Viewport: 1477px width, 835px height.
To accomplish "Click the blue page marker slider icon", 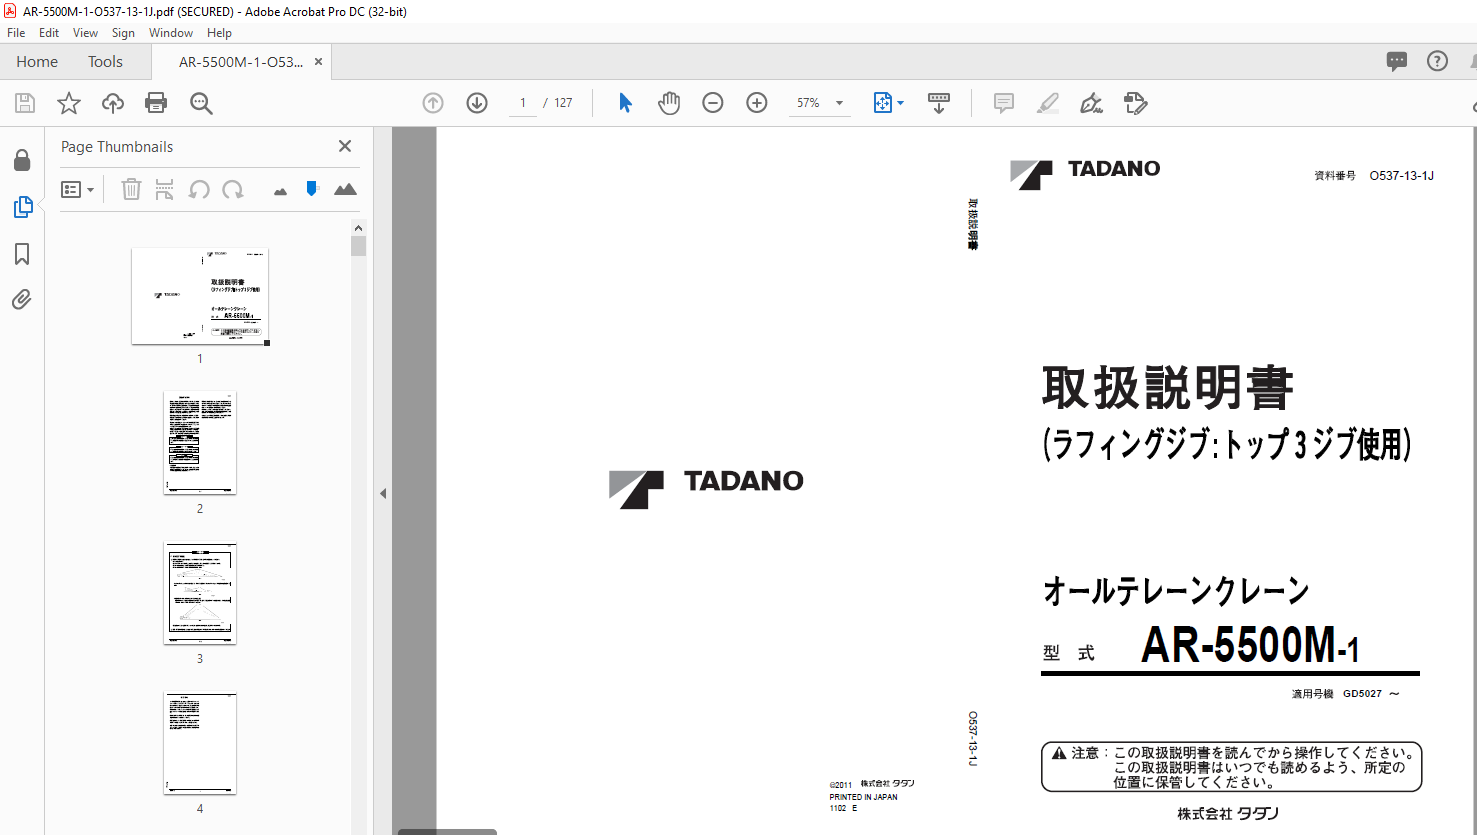I will (312, 188).
